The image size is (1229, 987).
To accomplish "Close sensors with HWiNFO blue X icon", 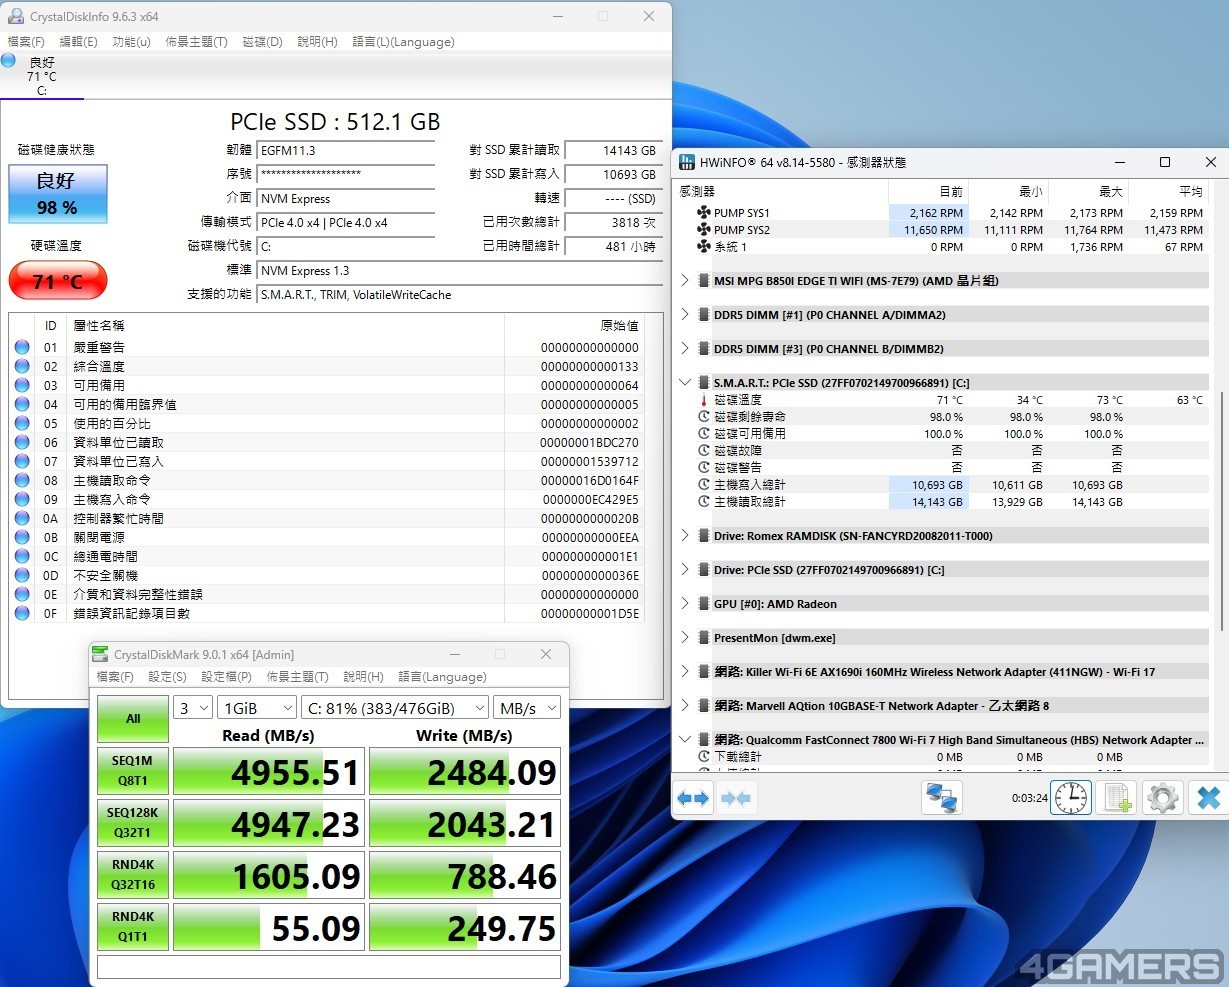I will 1208,798.
